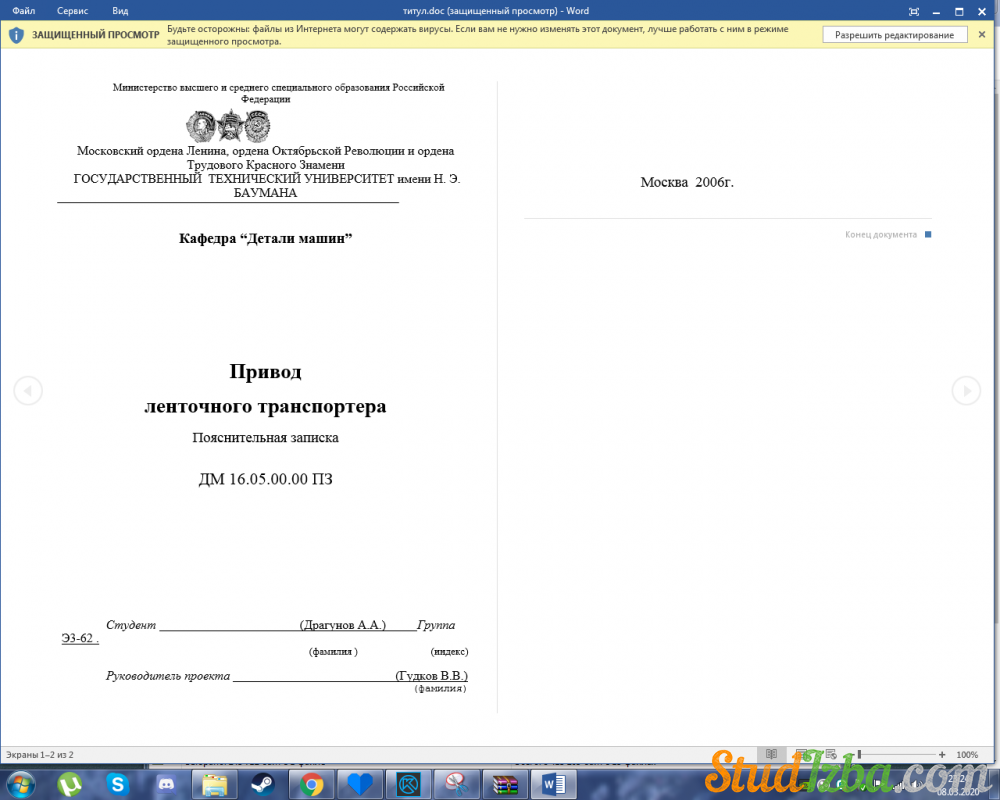Image resolution: width=1000 pixels, height=800 pixels.
Task: Click Конец документа label
Action: point(881,235)
